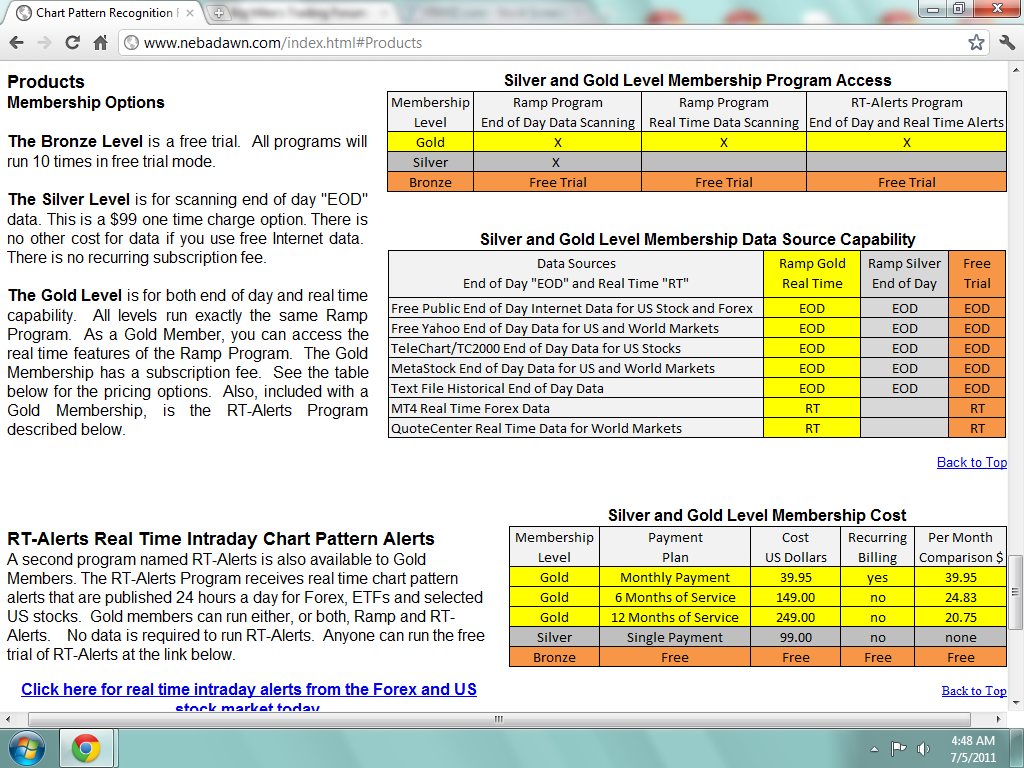The height and width of the screenshot is (768, 1024).
Task: Click 'MetaStock End of Day Data' row
Action: (697, 368)
